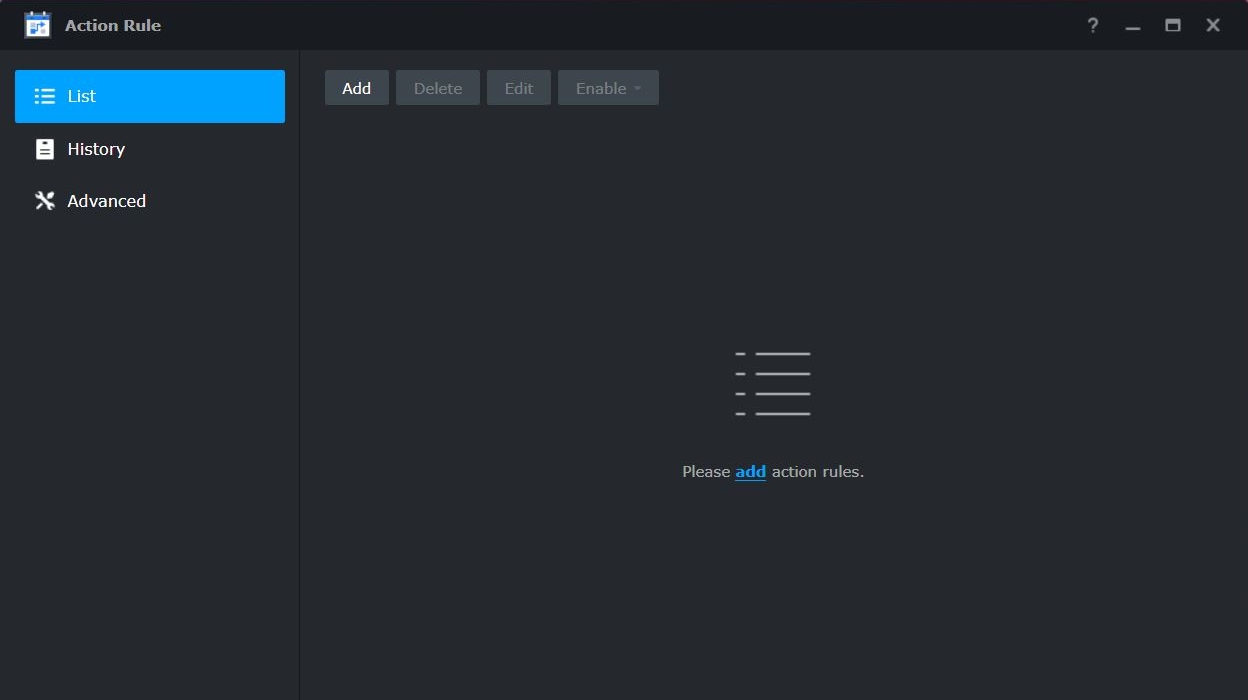Image resolution: width=1248 pixels, height=700 pixels.
Task: Expand the Enable dropdown
Action: pos(608,88)
